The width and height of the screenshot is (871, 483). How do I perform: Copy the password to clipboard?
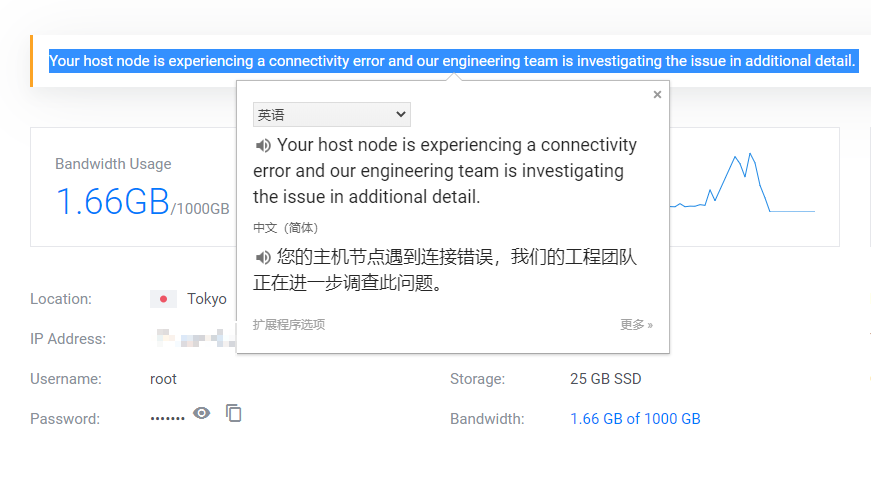tap(234, 413)
